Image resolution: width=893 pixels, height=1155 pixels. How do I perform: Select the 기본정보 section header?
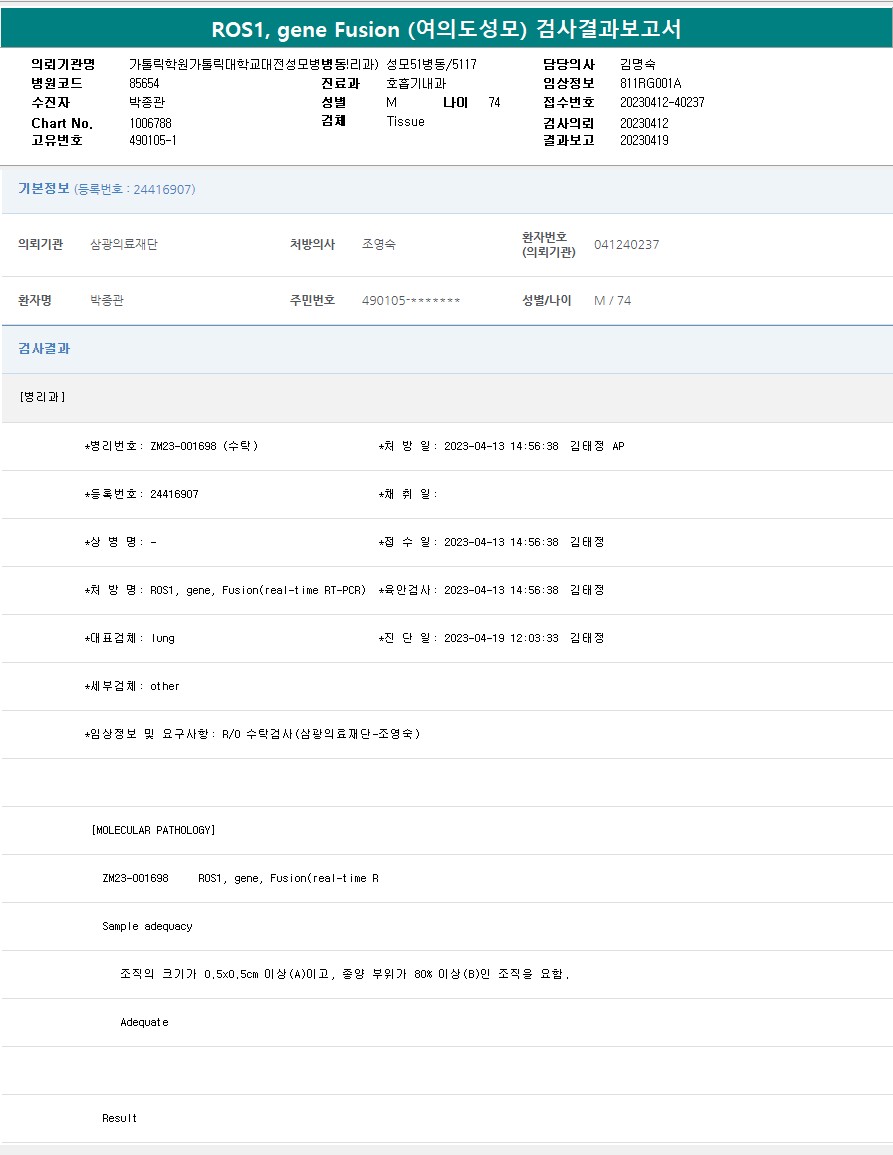tap(44, 189)
